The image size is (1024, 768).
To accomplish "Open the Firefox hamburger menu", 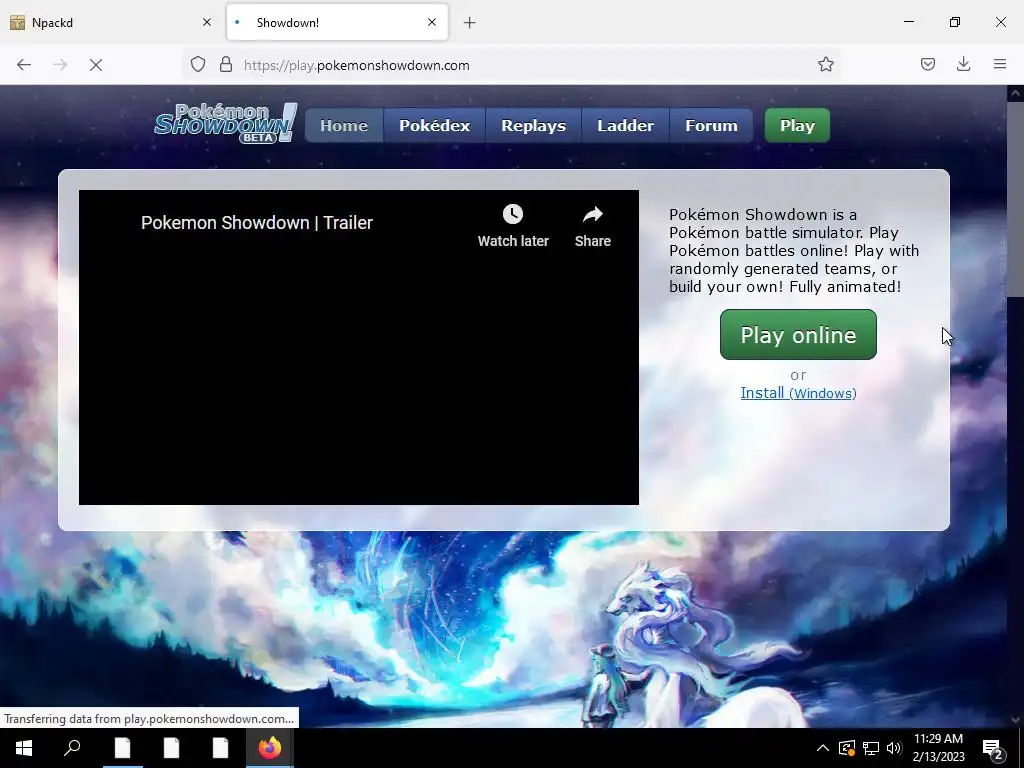I will [x=1000, y=64].
